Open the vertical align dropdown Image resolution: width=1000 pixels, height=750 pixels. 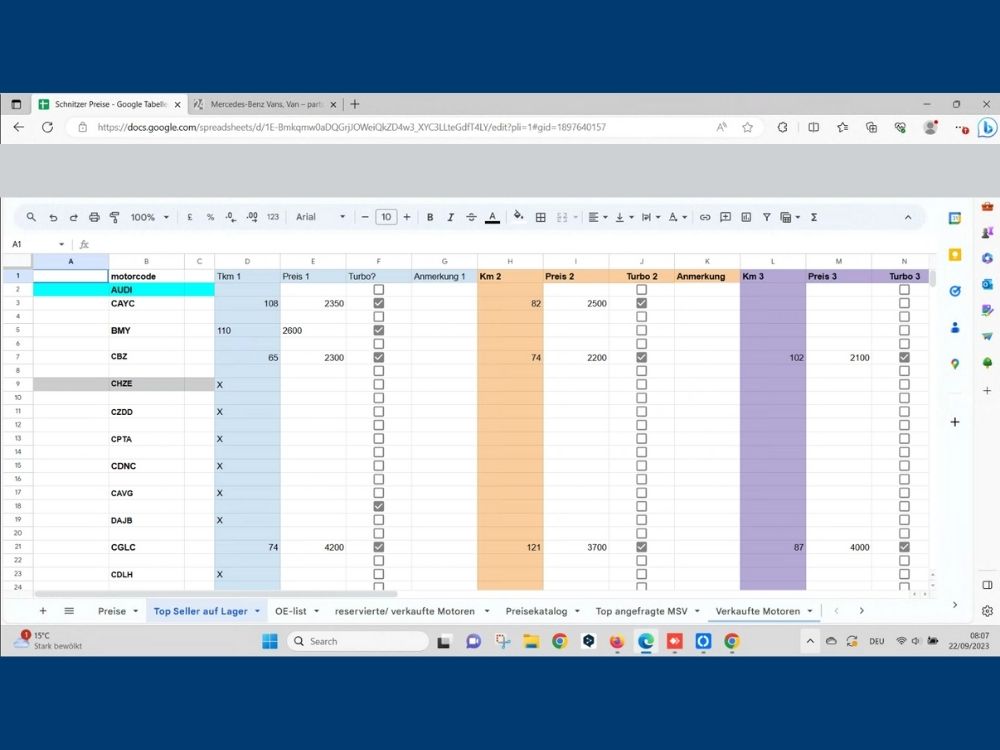(x=624, y=217)
